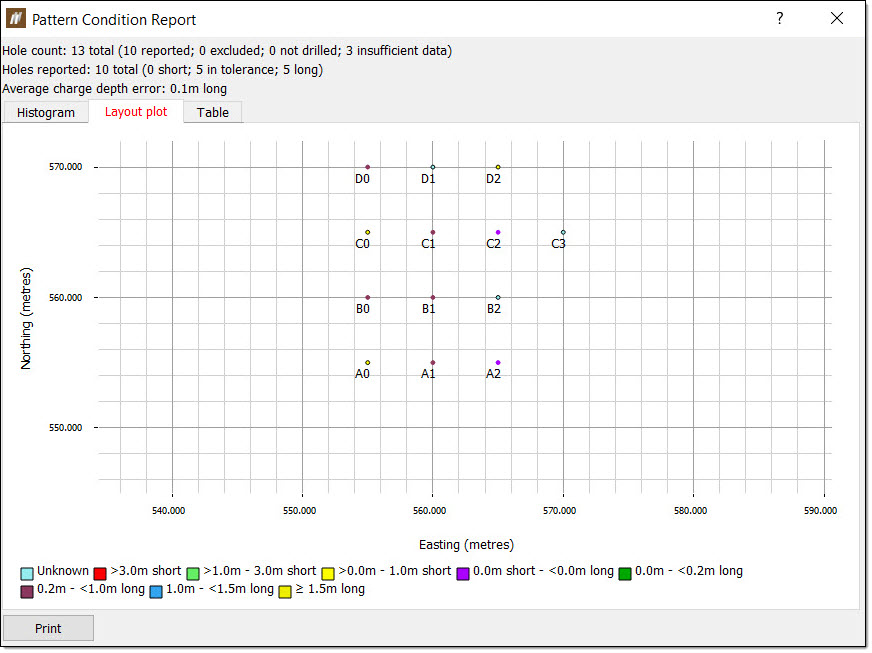Select hole D2 marker on plot
The height and width of the screenshot is (653, 872).
click(x=498, y=167)
